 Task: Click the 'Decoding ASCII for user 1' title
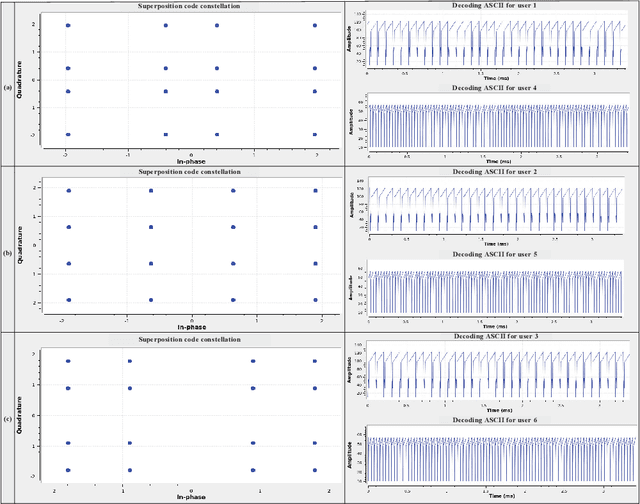coord(494,7)
